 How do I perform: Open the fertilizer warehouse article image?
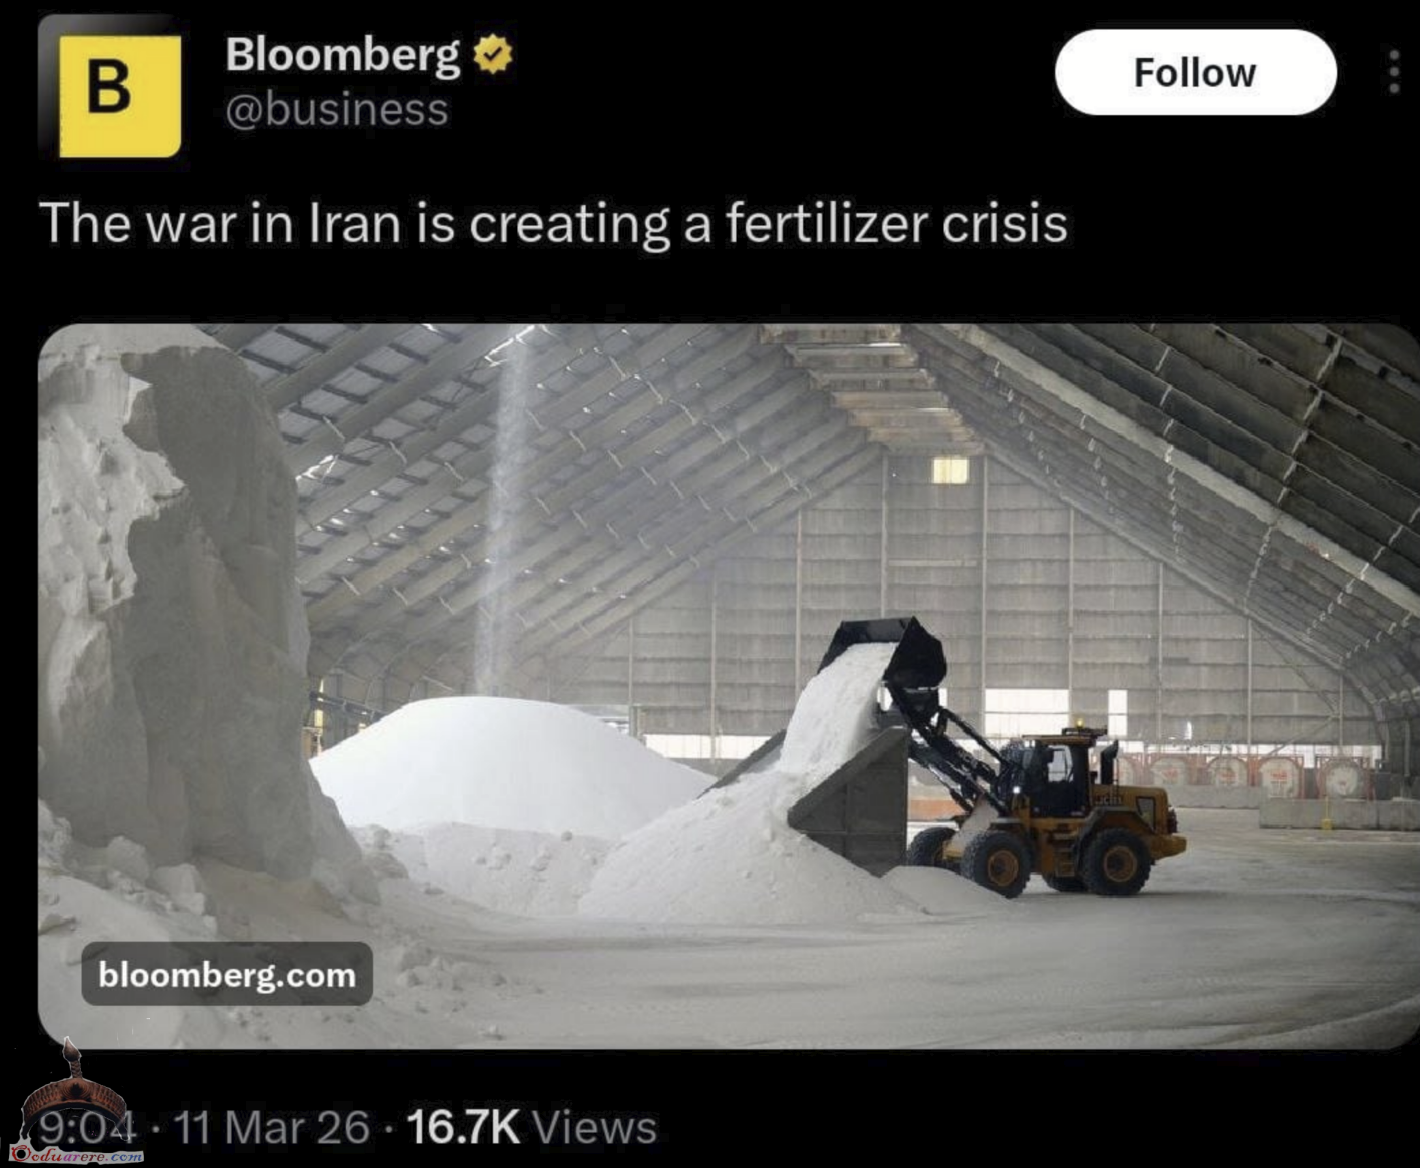point(728,686)
